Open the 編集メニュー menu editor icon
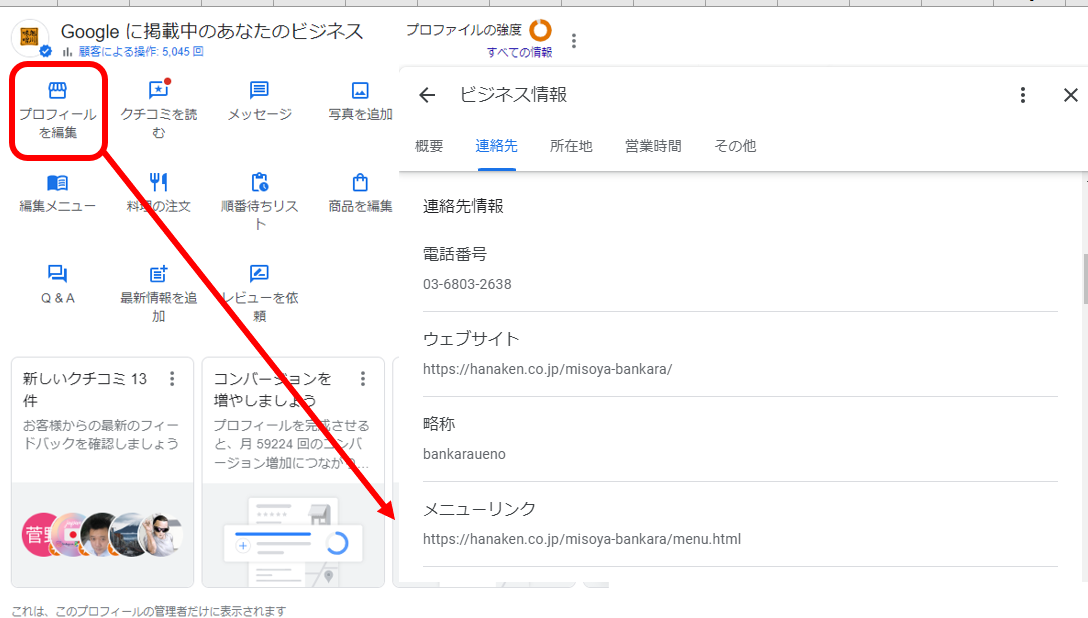The width and height of the screenshot is (1088, 618). click(58, 182)
